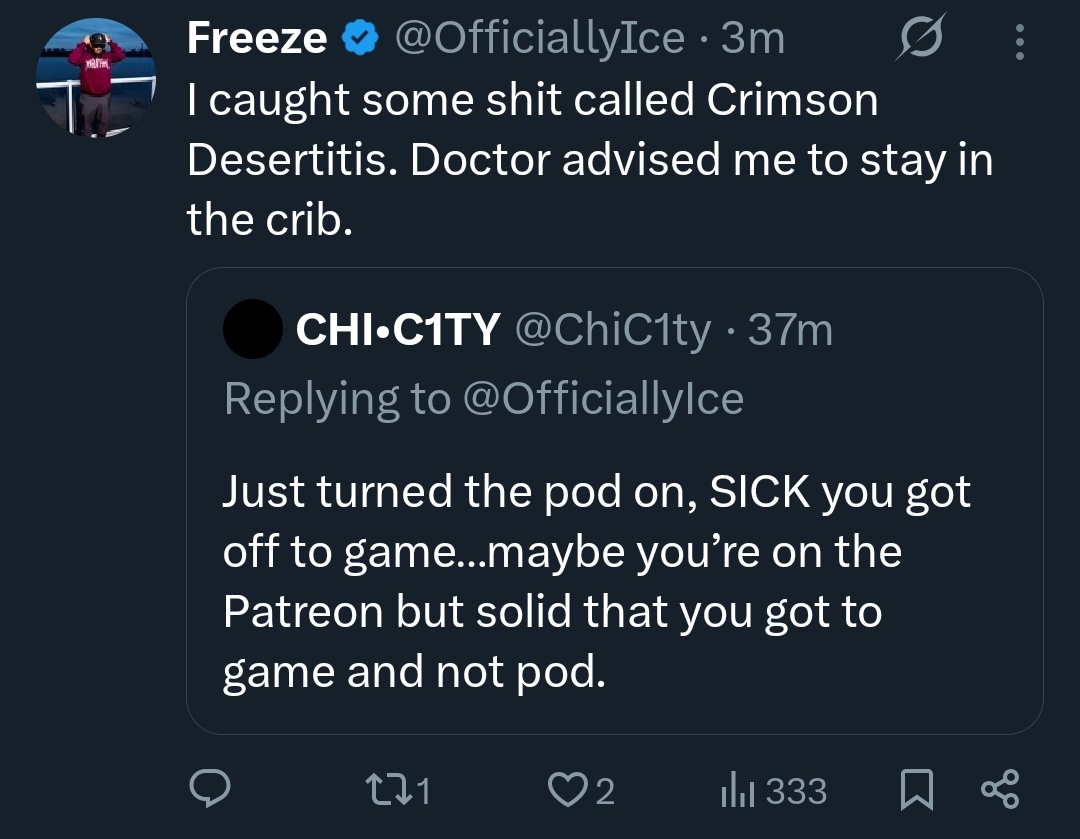Screen dimensions: 1080x839
Task: Click @OfficiallyIce in Replying to line
Action: [603, 399]
